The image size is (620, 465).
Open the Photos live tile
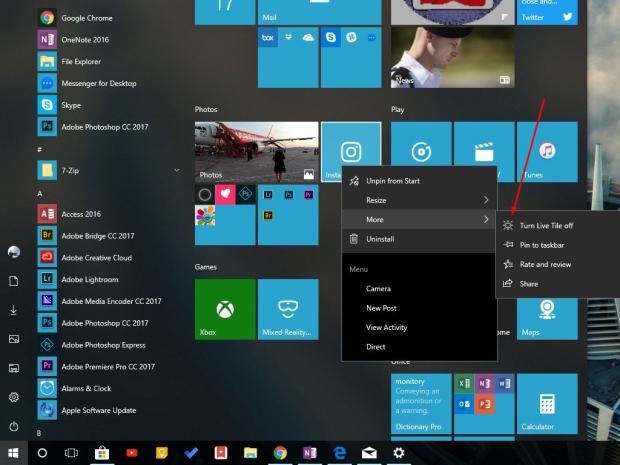click(x=256, y=152)
